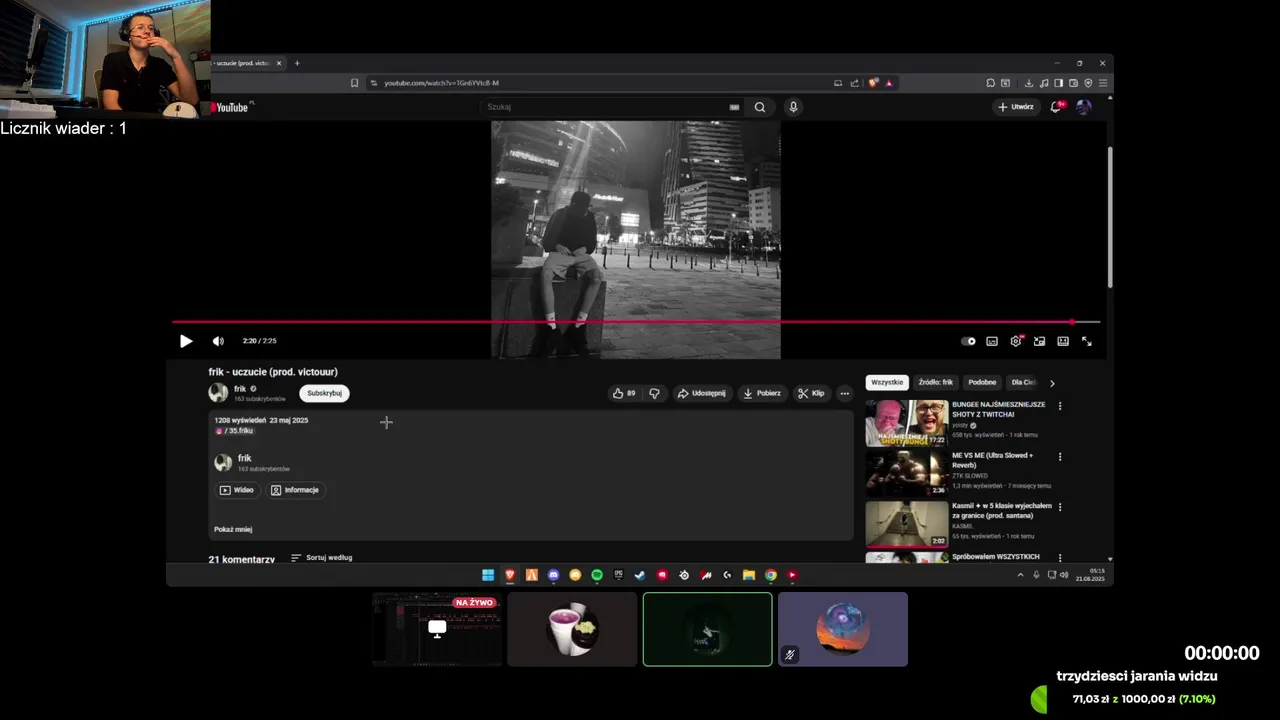Enter full screen mode

[1087, 341]
